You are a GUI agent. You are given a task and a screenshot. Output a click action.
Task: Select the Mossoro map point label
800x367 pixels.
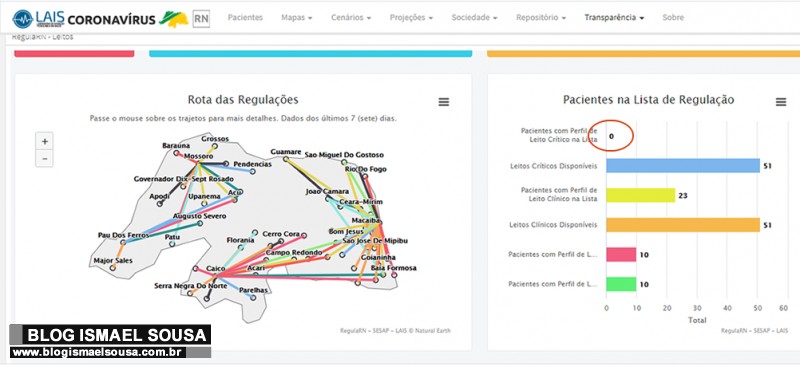[198, 156]
